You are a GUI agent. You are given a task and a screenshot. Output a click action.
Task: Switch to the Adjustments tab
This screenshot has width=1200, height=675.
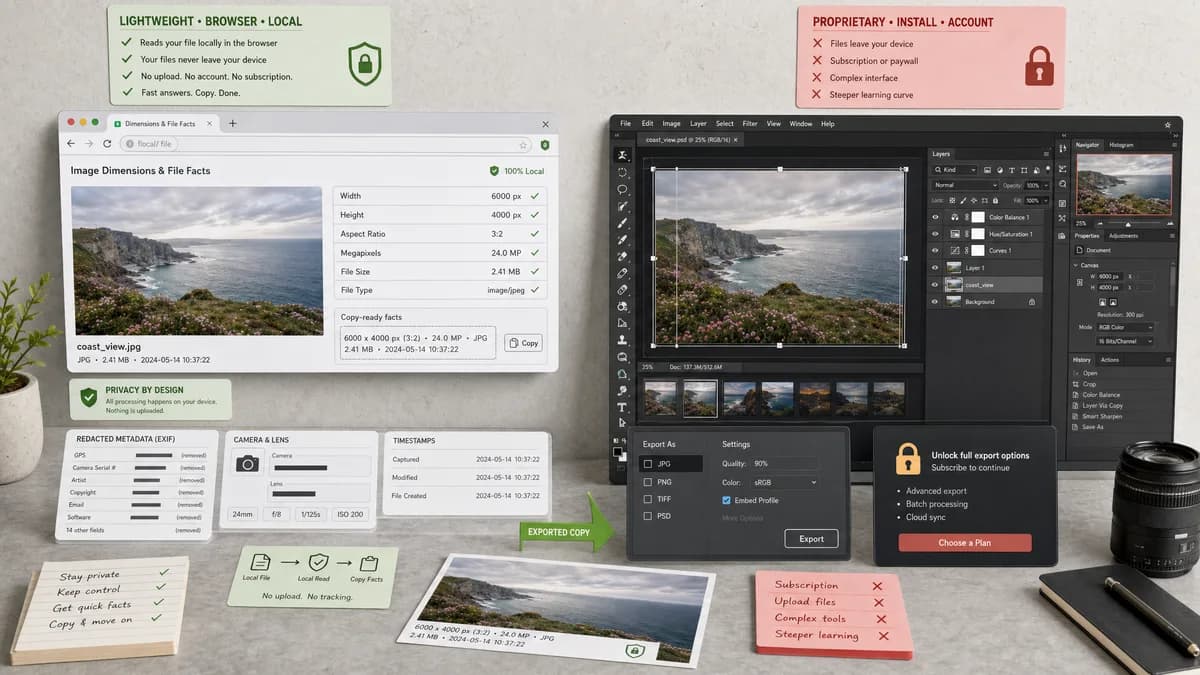pyautogui.click(x=1123, y=236)
